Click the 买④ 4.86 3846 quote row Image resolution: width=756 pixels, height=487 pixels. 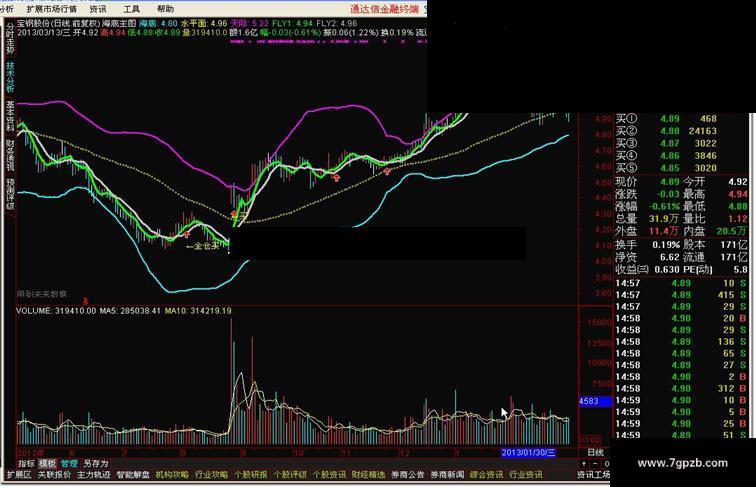coord(666,156)
